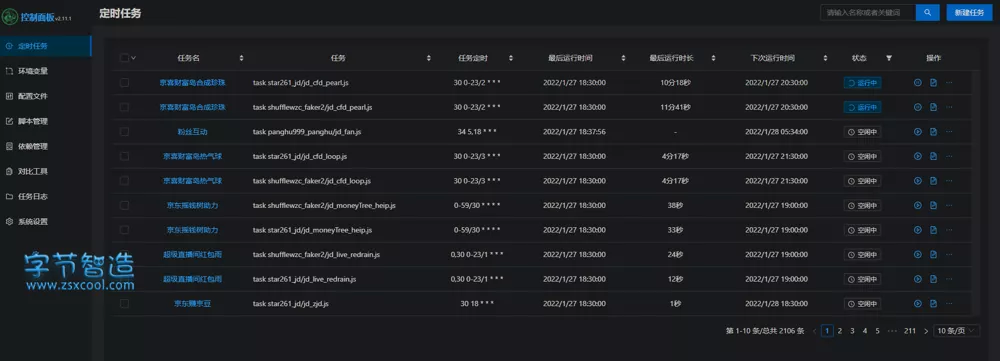This screenshot has width=1000, height=361.
Task: Open more actions (…) for shufflewzc_faker2/jd_live_redrain.js
Action: point(949,254)
